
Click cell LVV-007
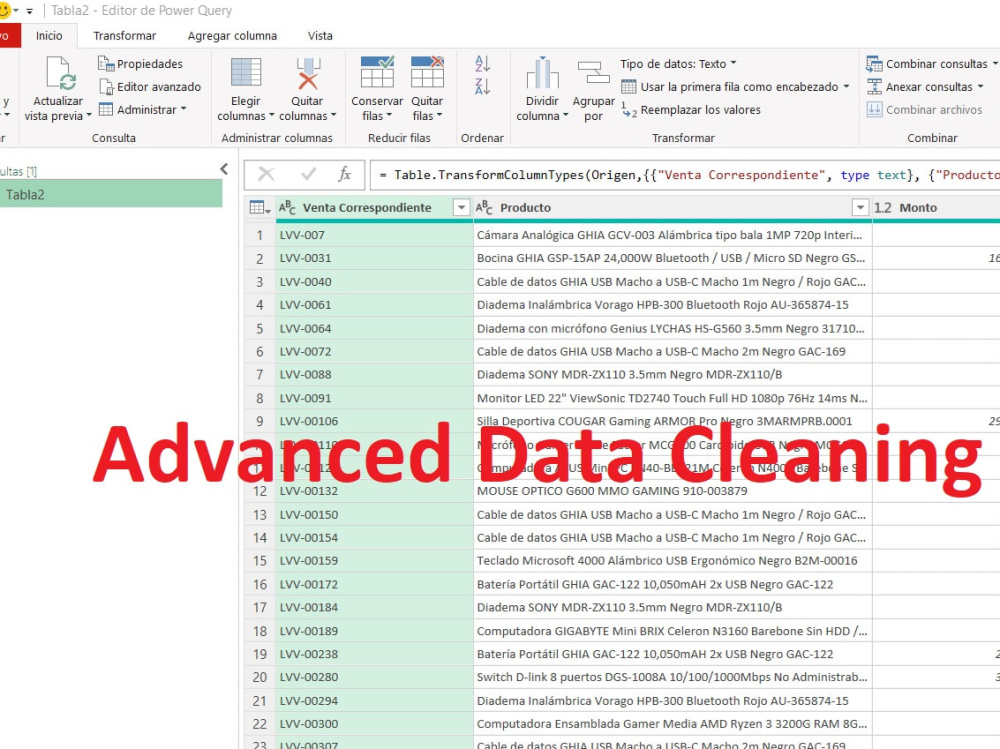374,235
